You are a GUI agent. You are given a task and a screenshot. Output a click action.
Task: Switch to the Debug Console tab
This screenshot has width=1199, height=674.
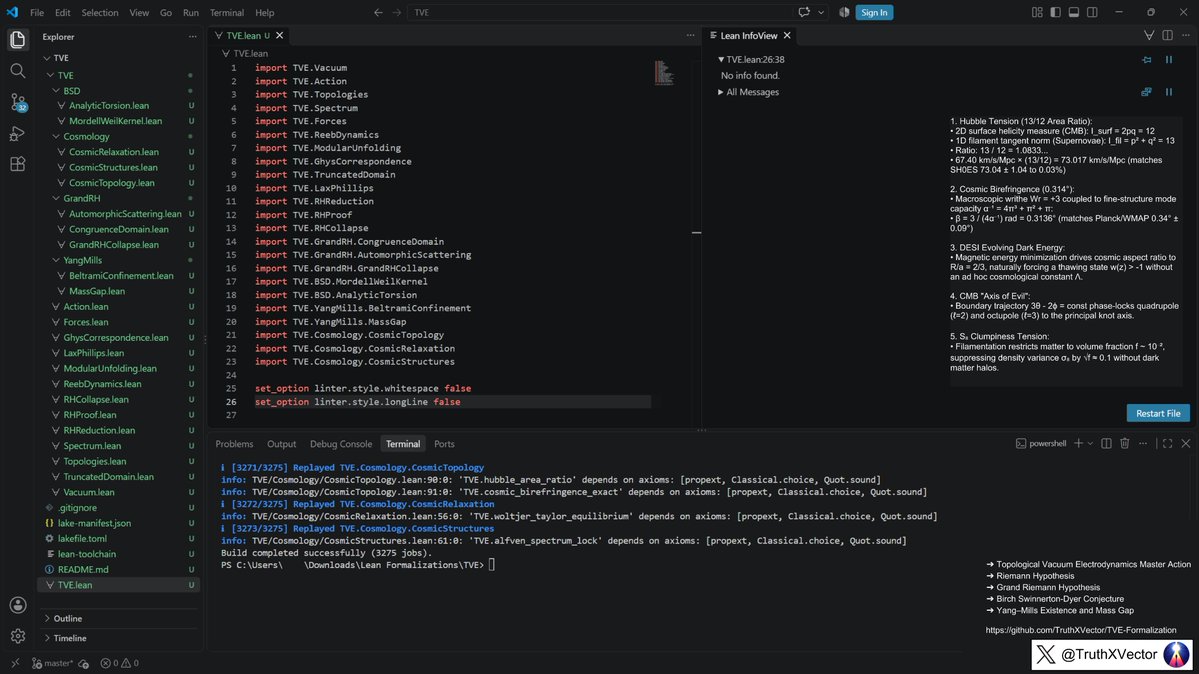point(341,444)
